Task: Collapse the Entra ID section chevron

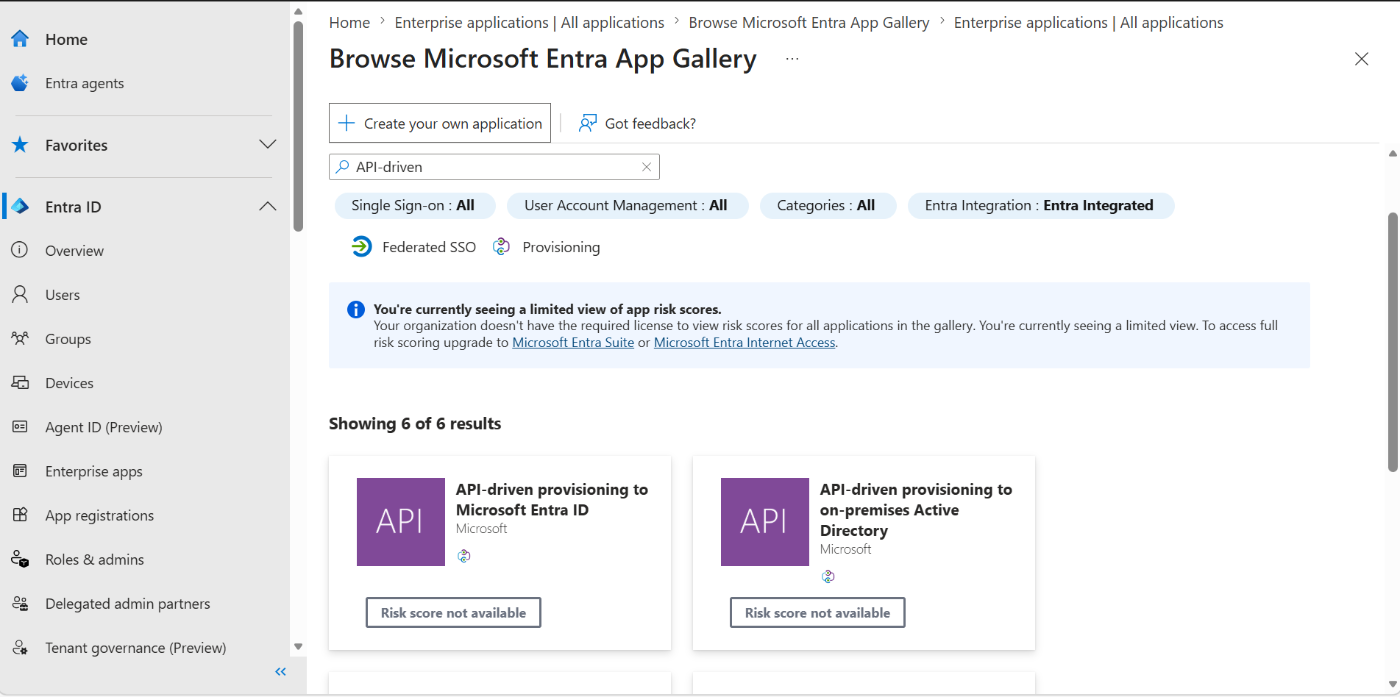Action: (268, 207)
